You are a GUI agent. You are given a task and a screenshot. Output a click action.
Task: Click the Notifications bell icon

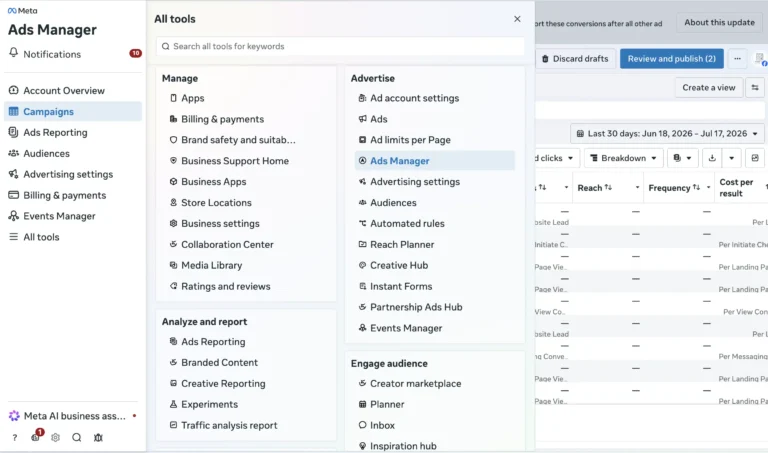pyautogui.click(x=14, y=53)
